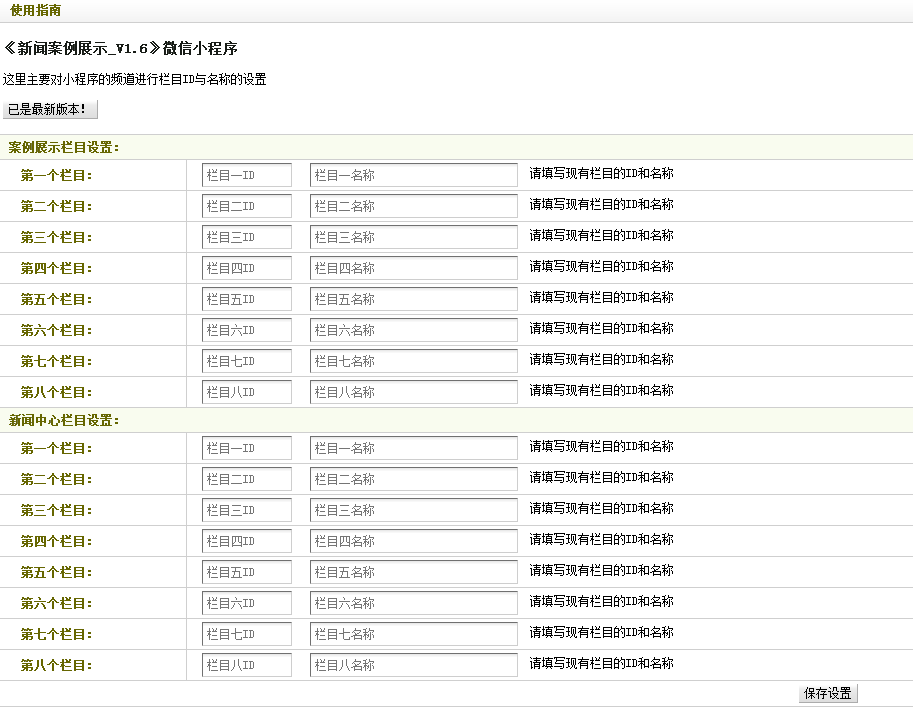Select 栏目二名称 input in 新闻中心 section
The height and width of the screenshot is (708, 913).
pos(414,480)
